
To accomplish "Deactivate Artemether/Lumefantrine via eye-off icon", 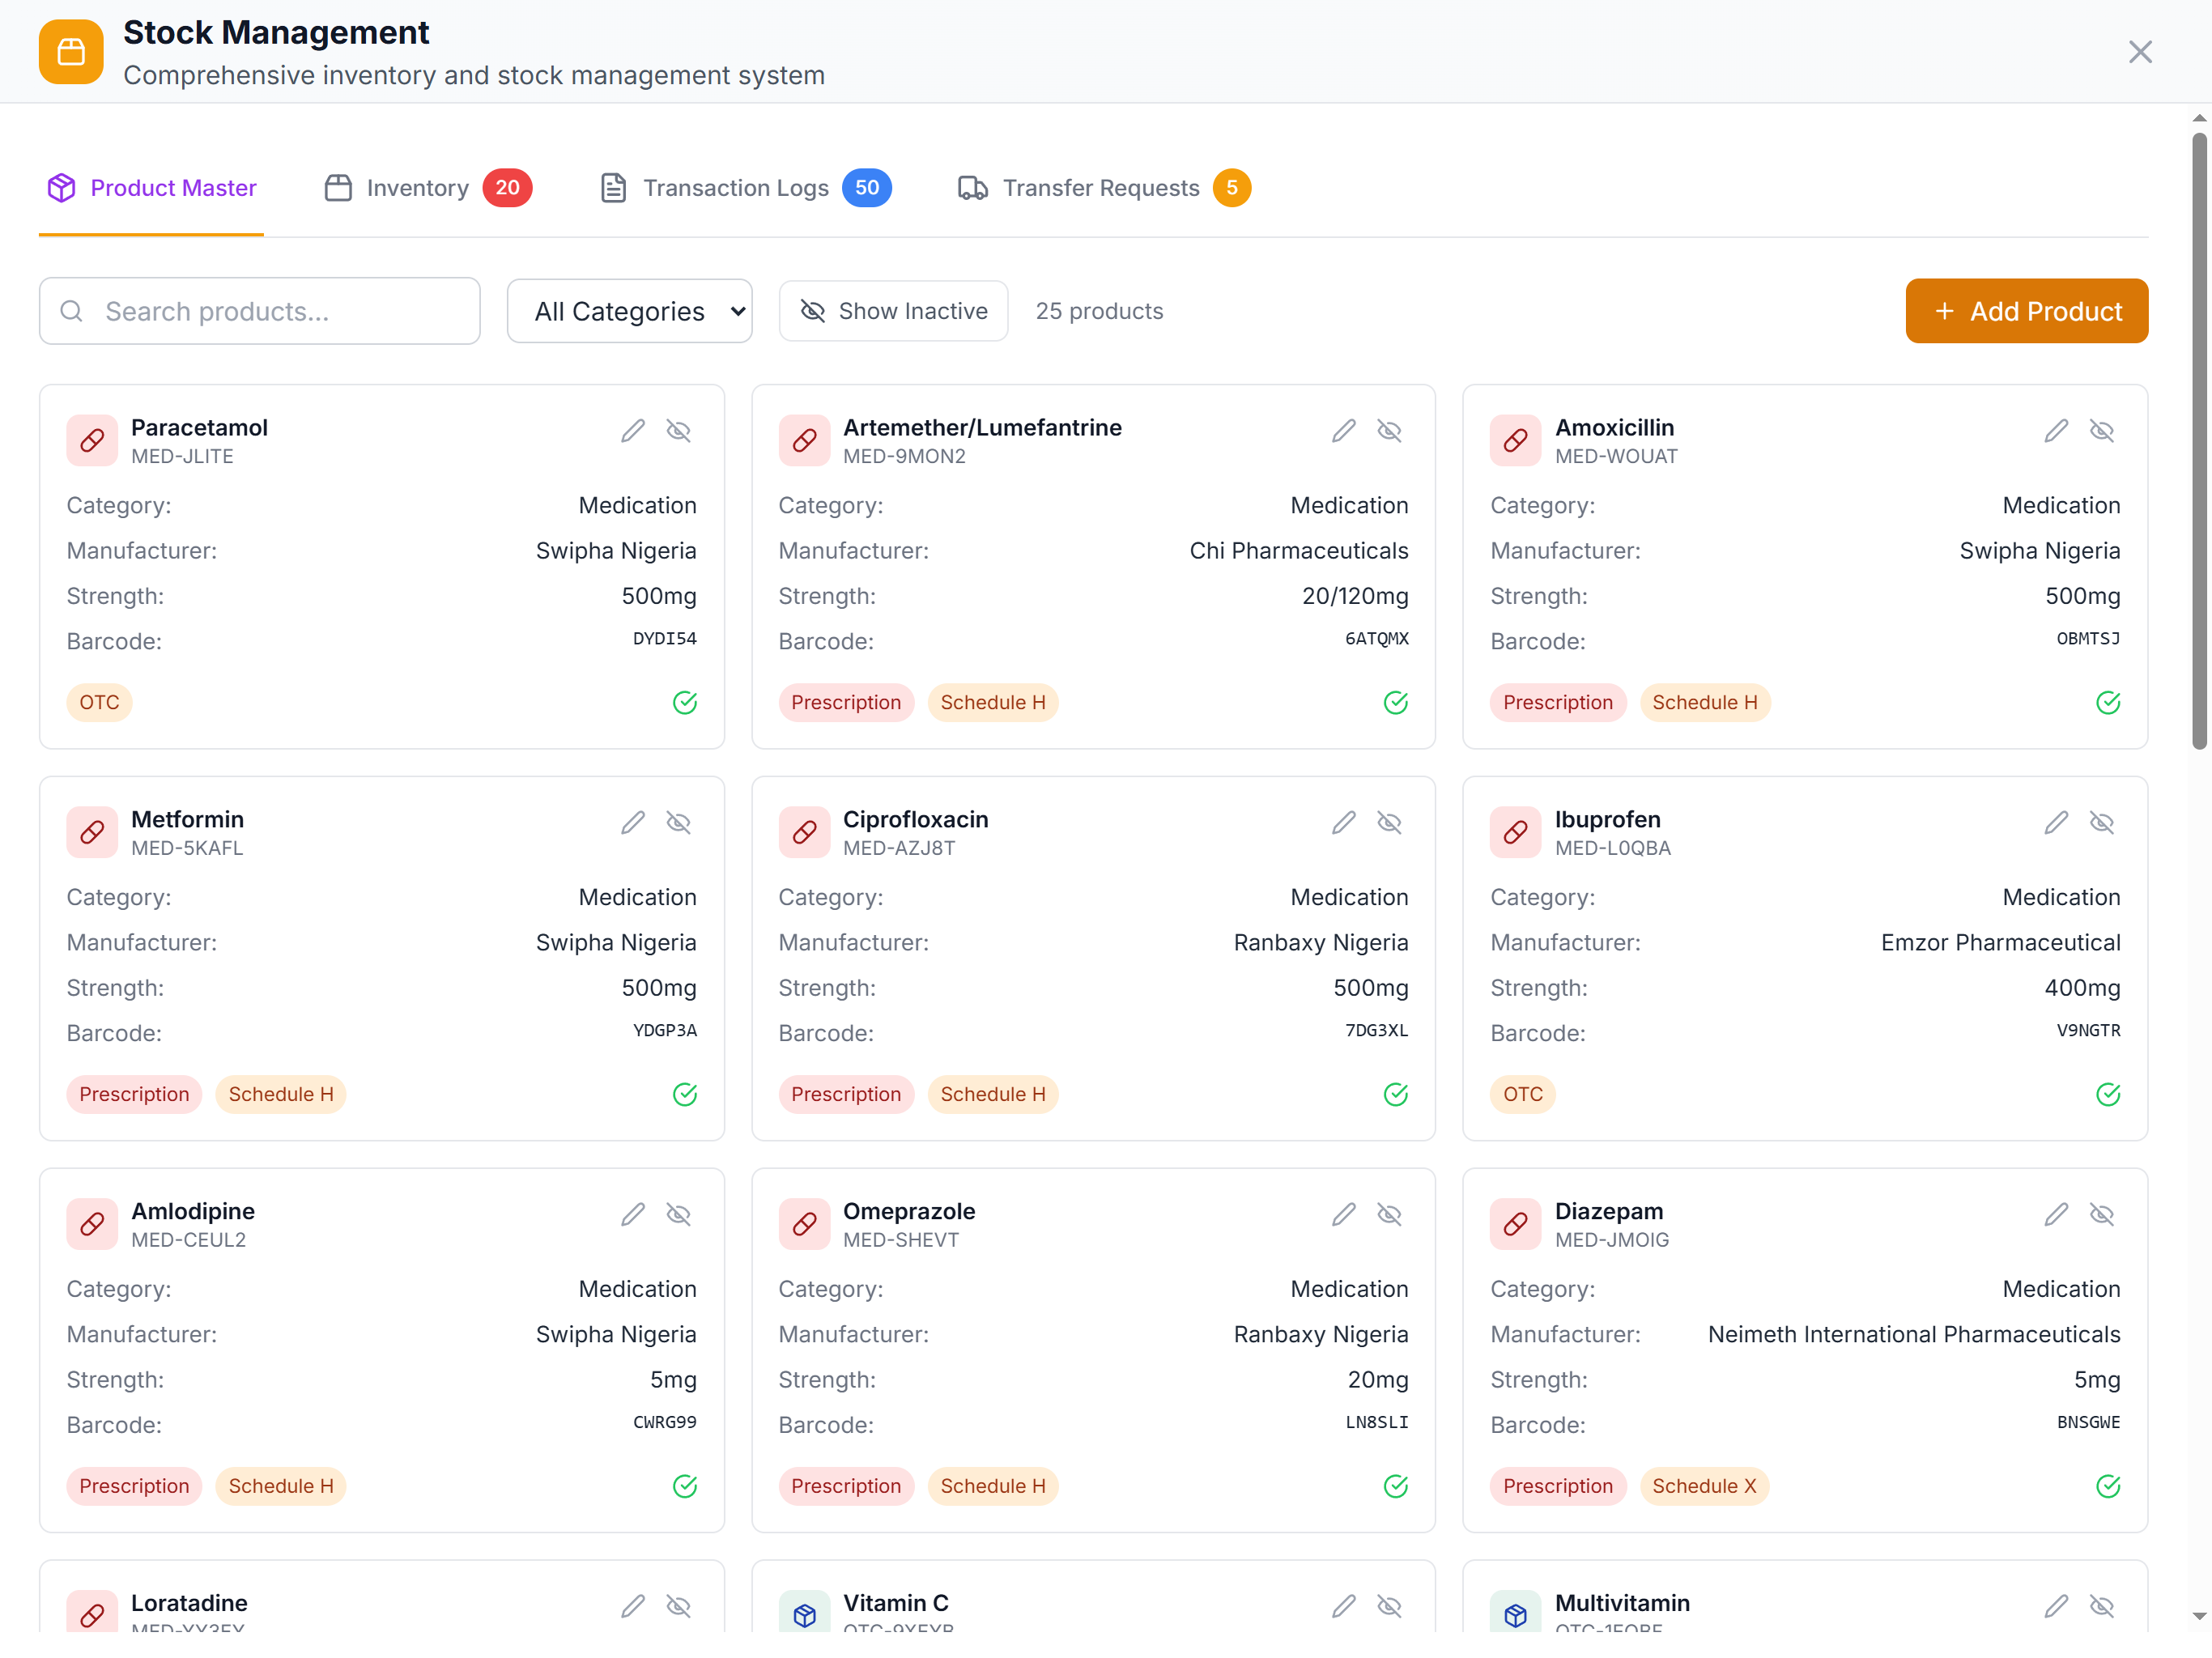I will pyautogui.click(x=1389, y=431).
